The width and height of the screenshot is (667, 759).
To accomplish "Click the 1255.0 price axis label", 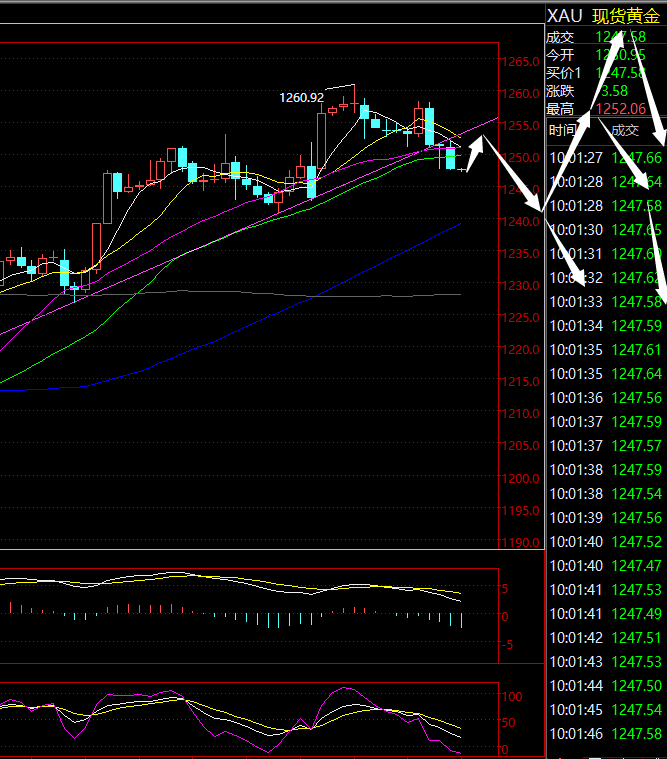I will (x=520, y=126).
